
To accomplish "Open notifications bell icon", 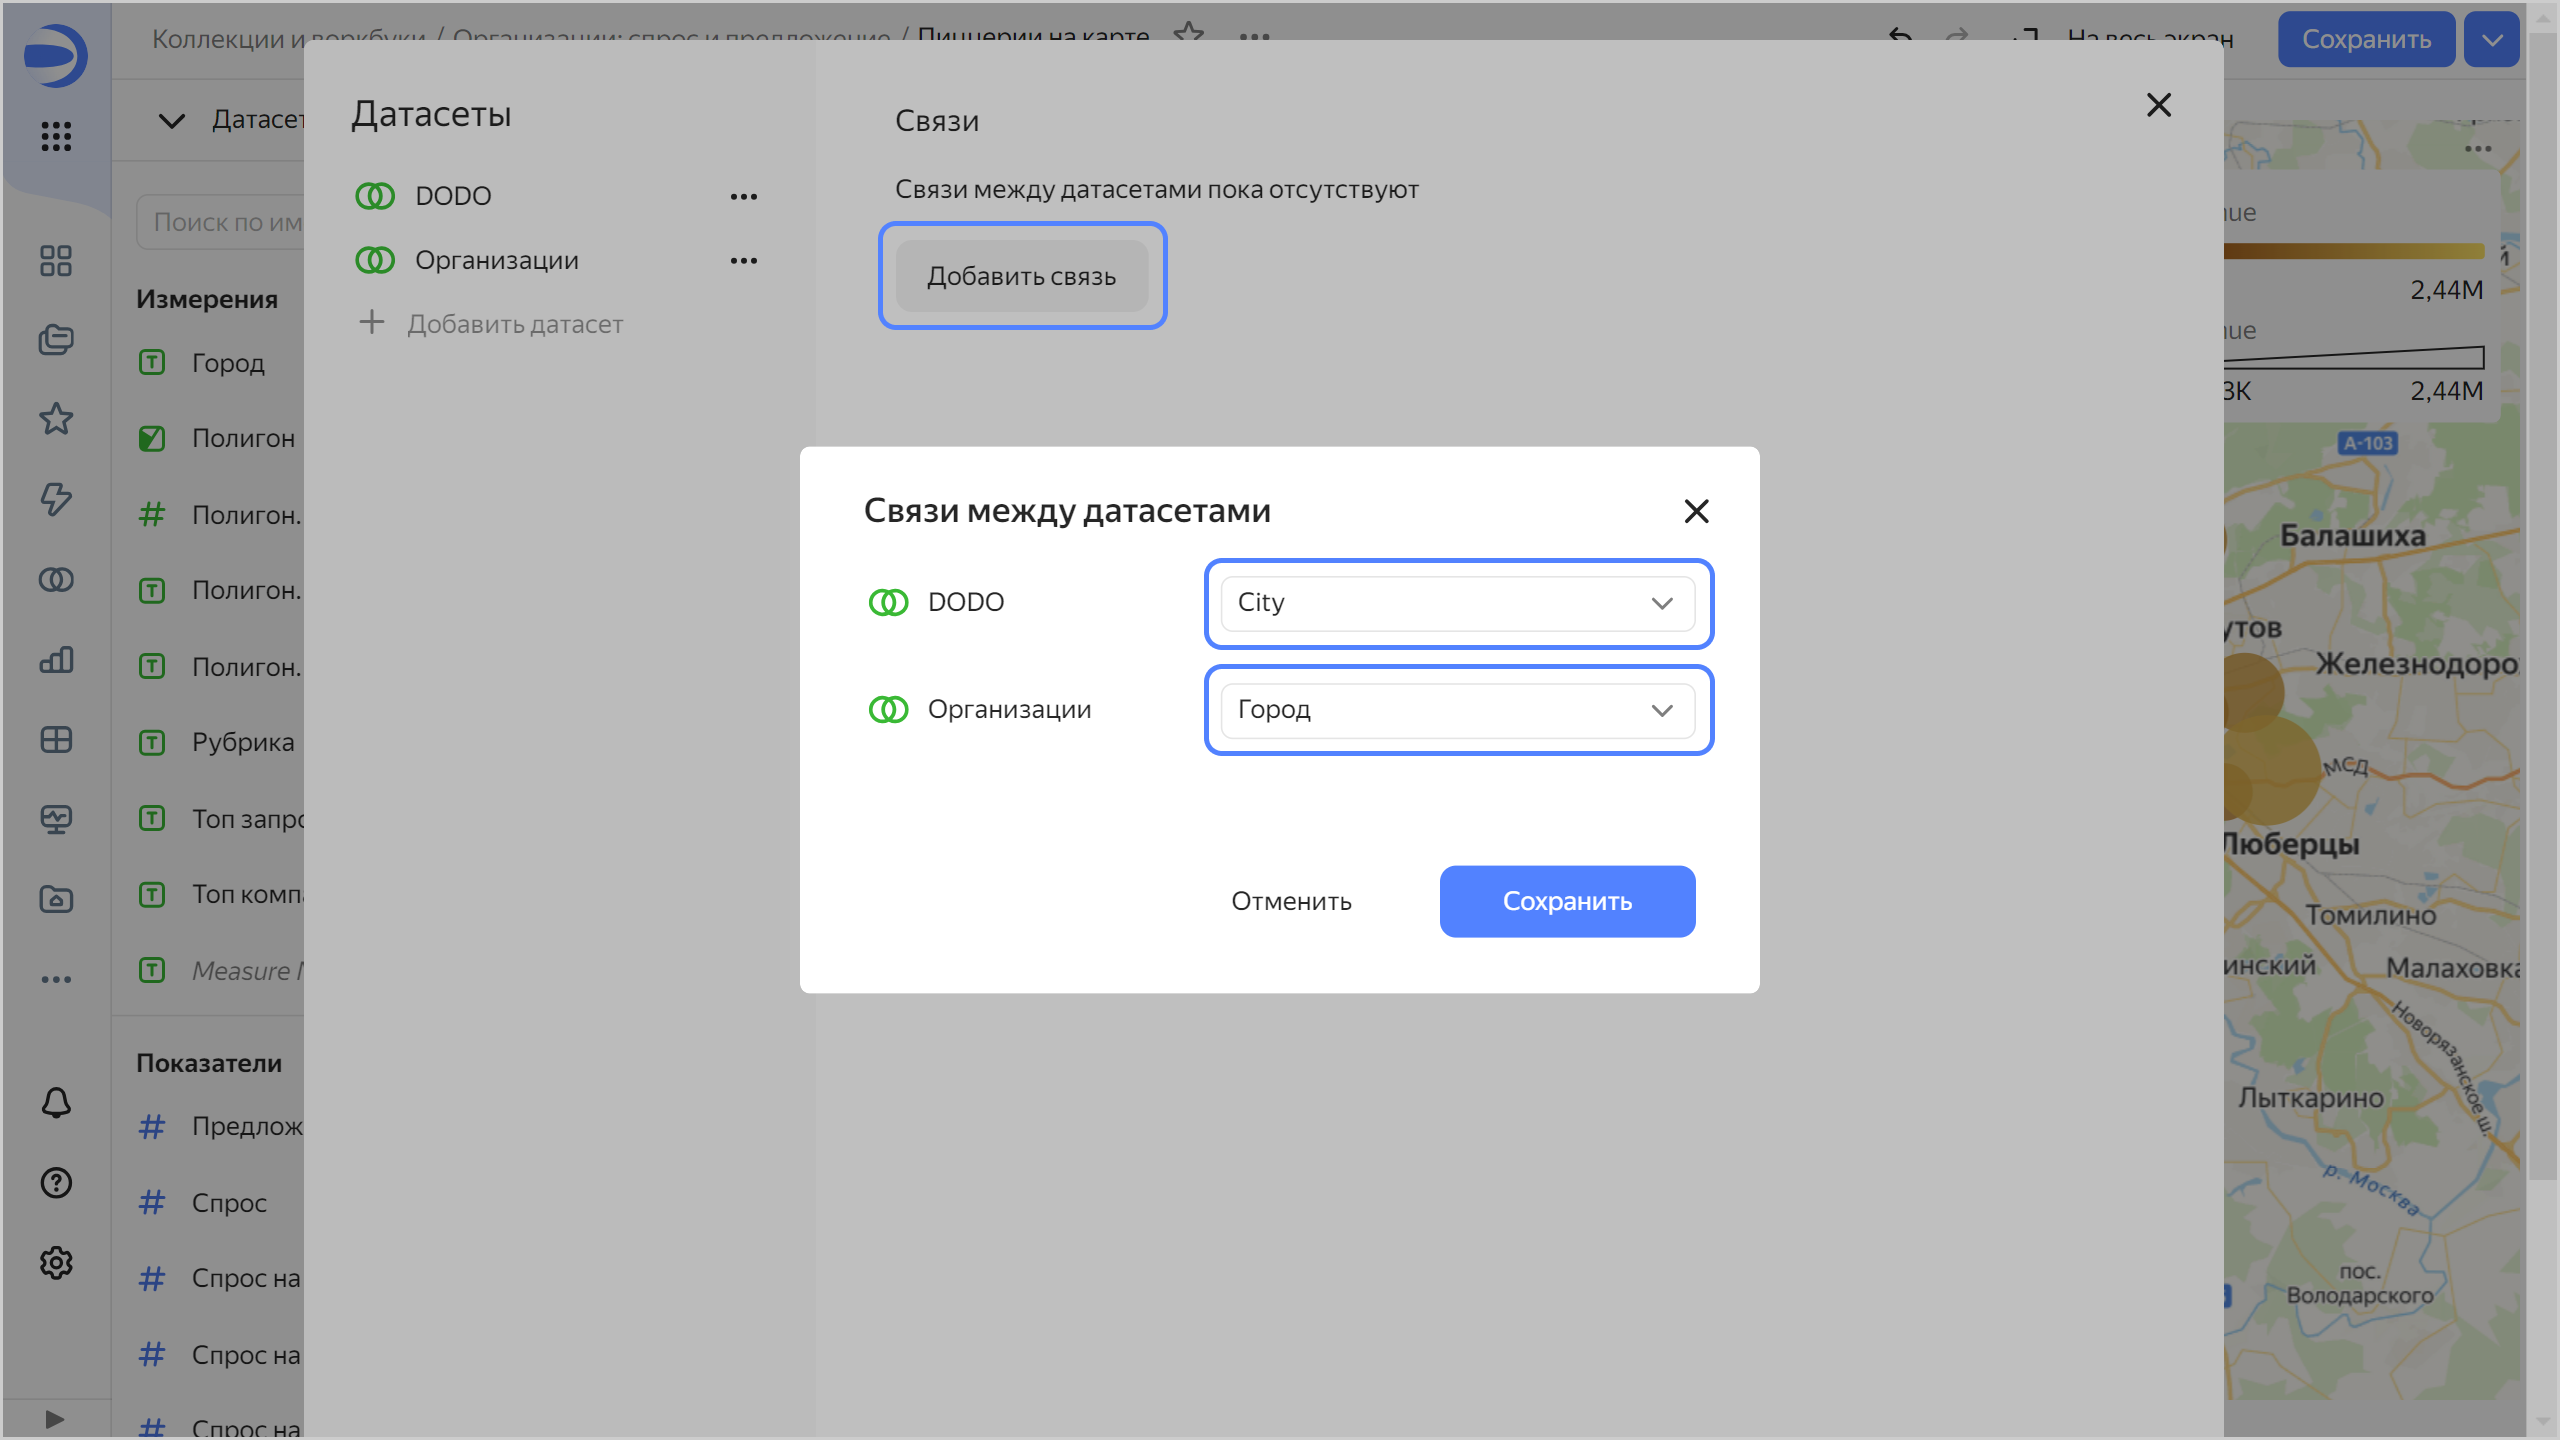I will pyautogui.click(x=56, y=1103).
